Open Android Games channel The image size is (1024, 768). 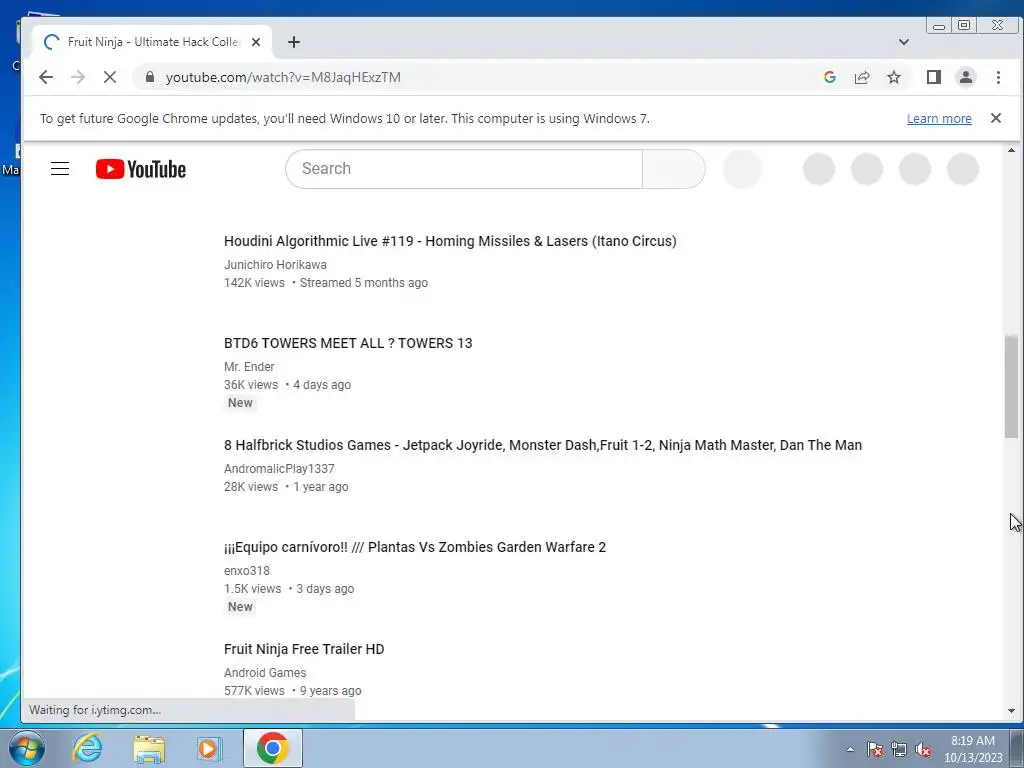coord(264,672)
